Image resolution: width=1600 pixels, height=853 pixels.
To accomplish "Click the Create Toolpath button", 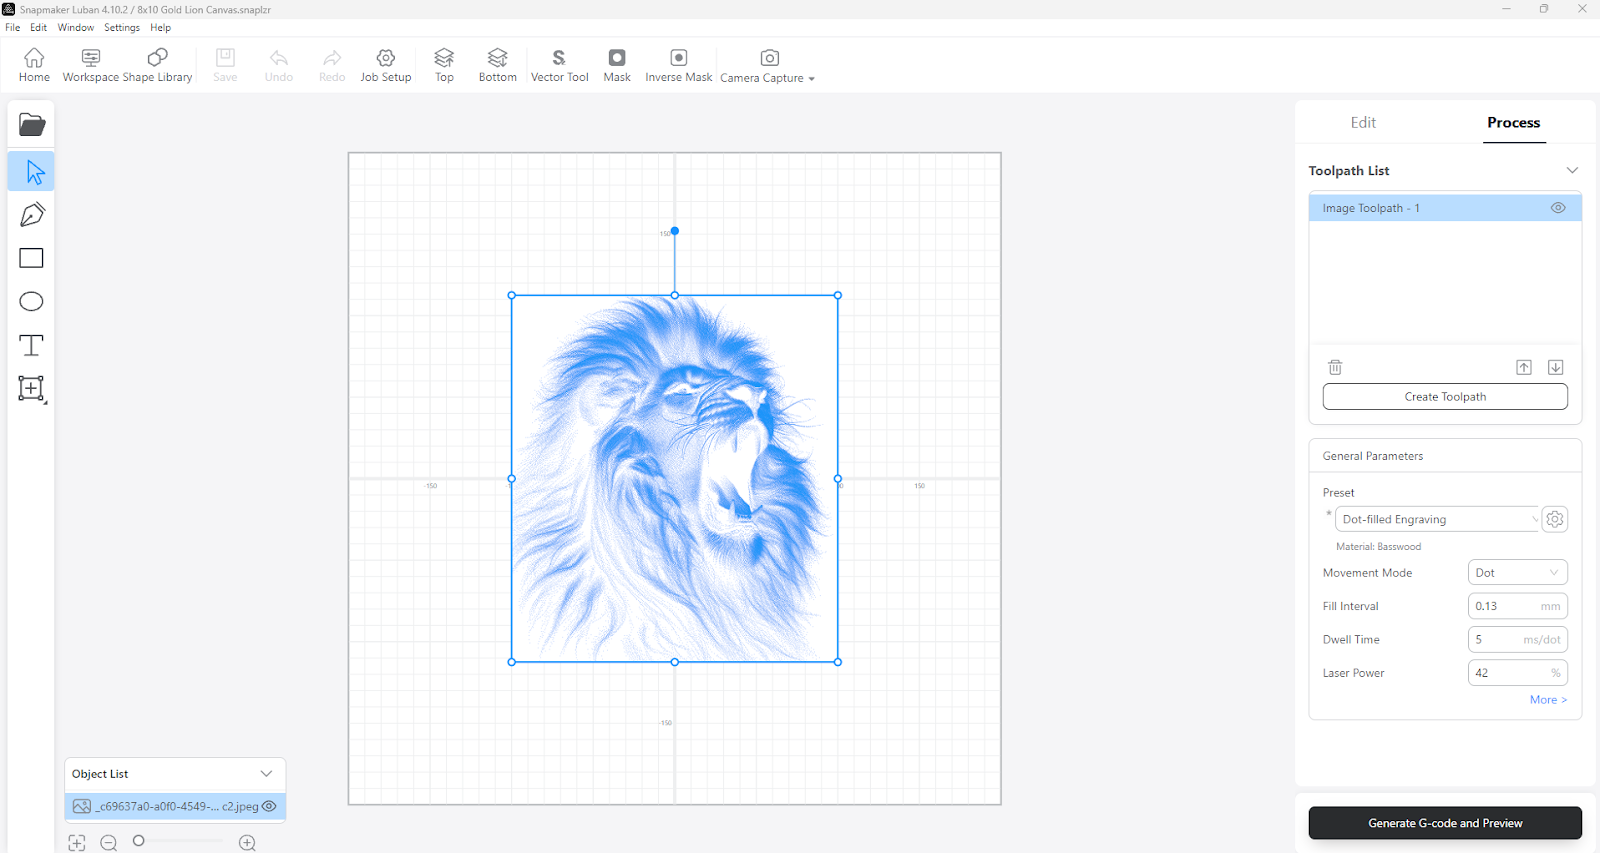I will point(1445,397).
